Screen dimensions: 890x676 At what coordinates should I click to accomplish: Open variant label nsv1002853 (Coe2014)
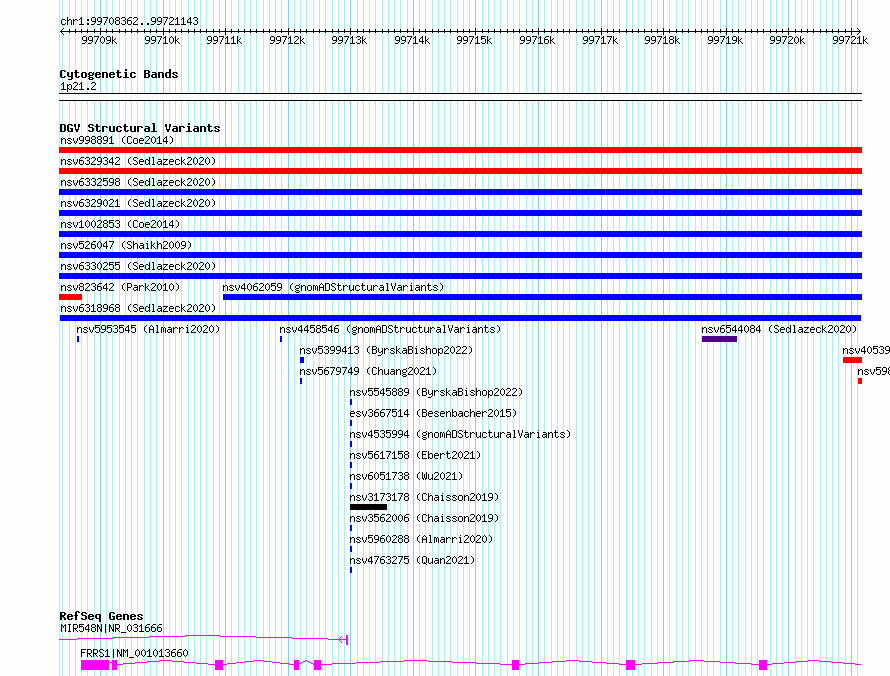click(x=120, y=224)
